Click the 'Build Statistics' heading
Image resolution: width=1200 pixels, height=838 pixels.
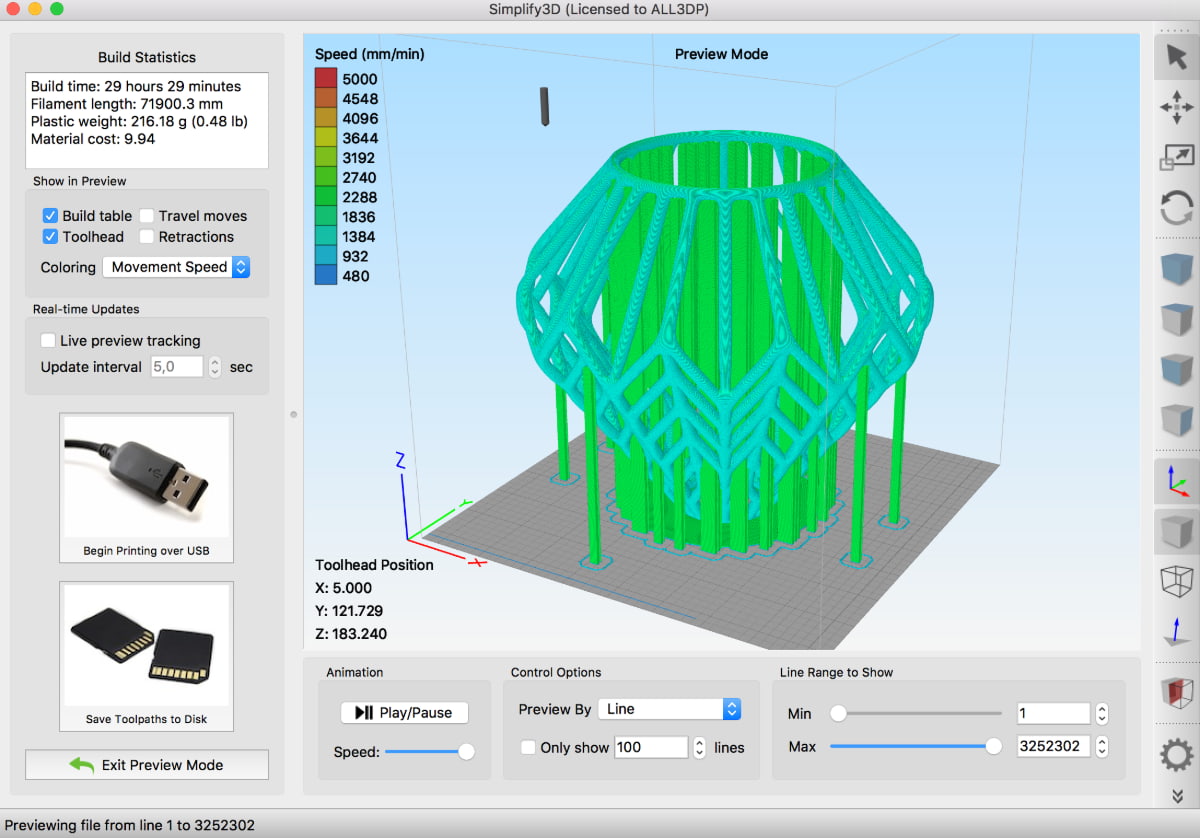(147, 57)
